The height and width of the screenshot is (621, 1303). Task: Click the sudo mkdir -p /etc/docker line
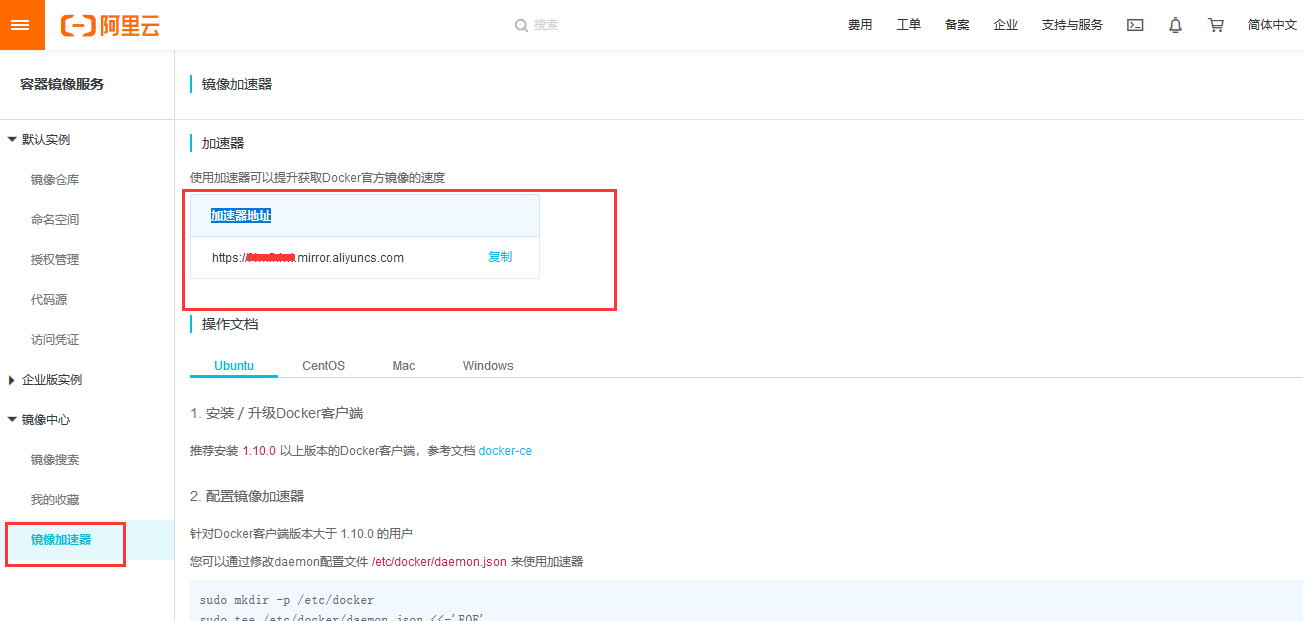pyautogui.click(x=287, y=601)
